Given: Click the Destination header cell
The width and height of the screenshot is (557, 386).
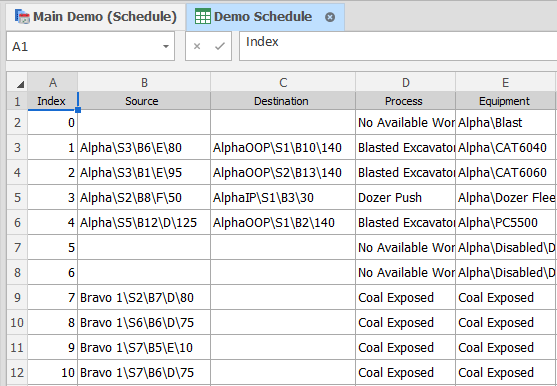Looking at the screenshot, I should coord(283,101).
